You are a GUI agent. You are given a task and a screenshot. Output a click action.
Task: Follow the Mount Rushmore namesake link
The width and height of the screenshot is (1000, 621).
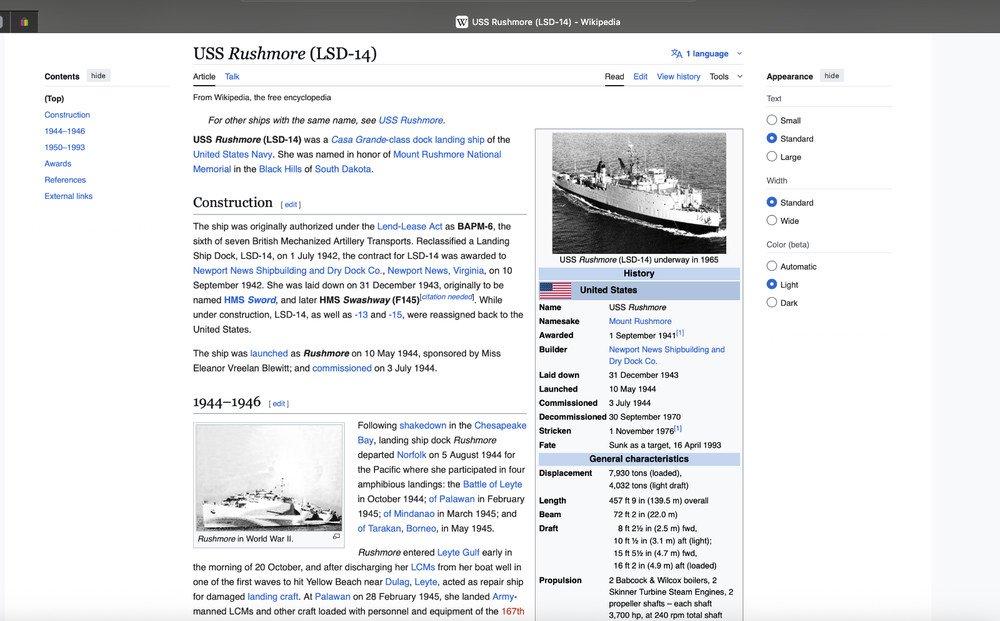(639, 321)
